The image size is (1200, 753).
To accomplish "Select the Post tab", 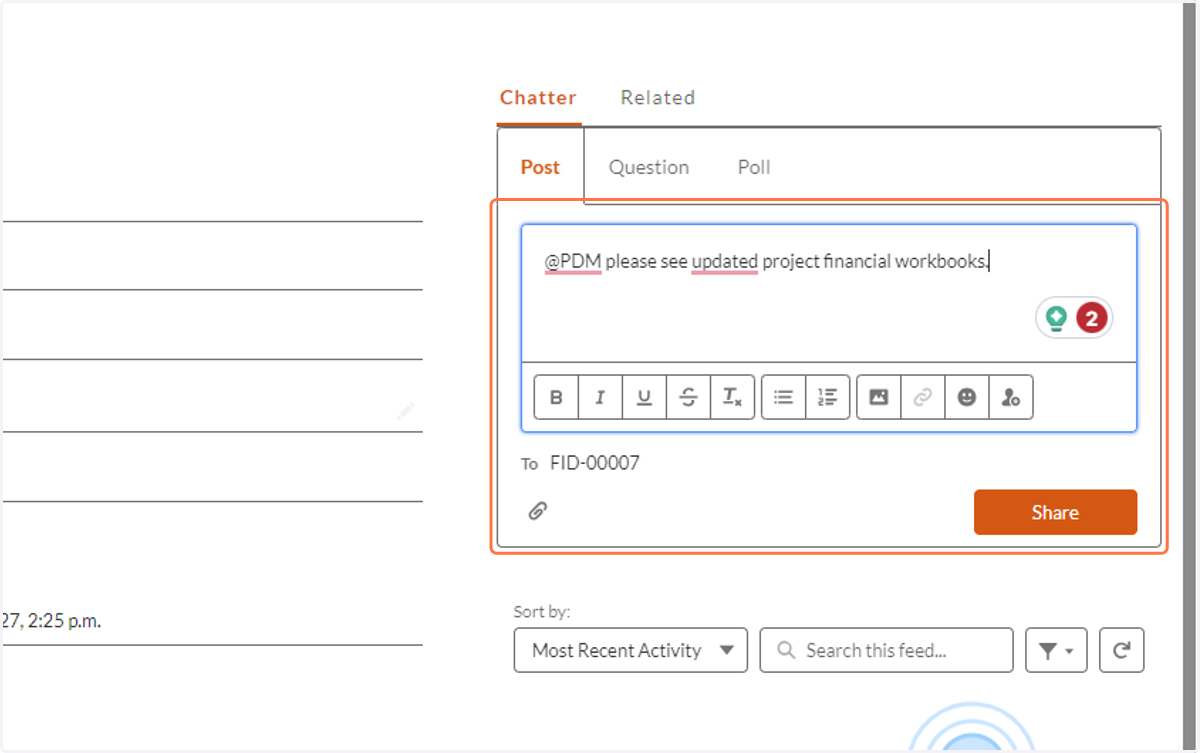I will click(x=540, y=167).
